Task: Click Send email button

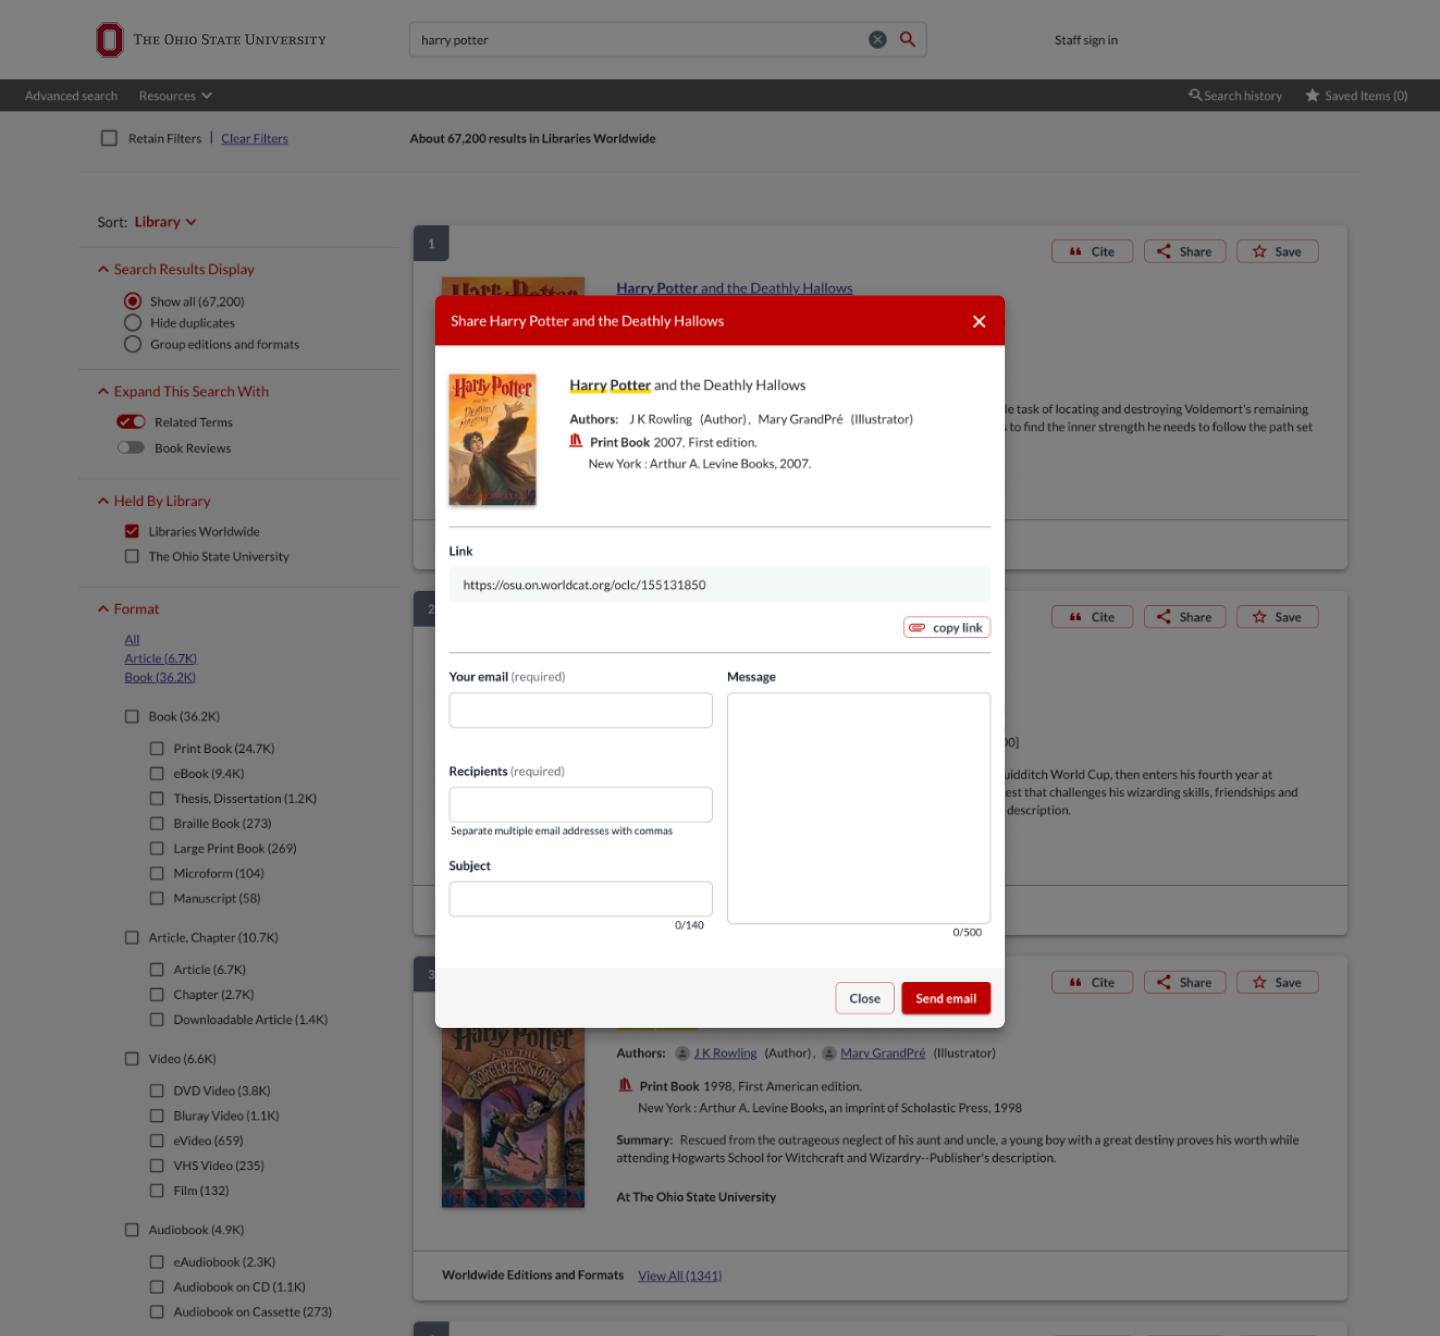Action: 946,998
